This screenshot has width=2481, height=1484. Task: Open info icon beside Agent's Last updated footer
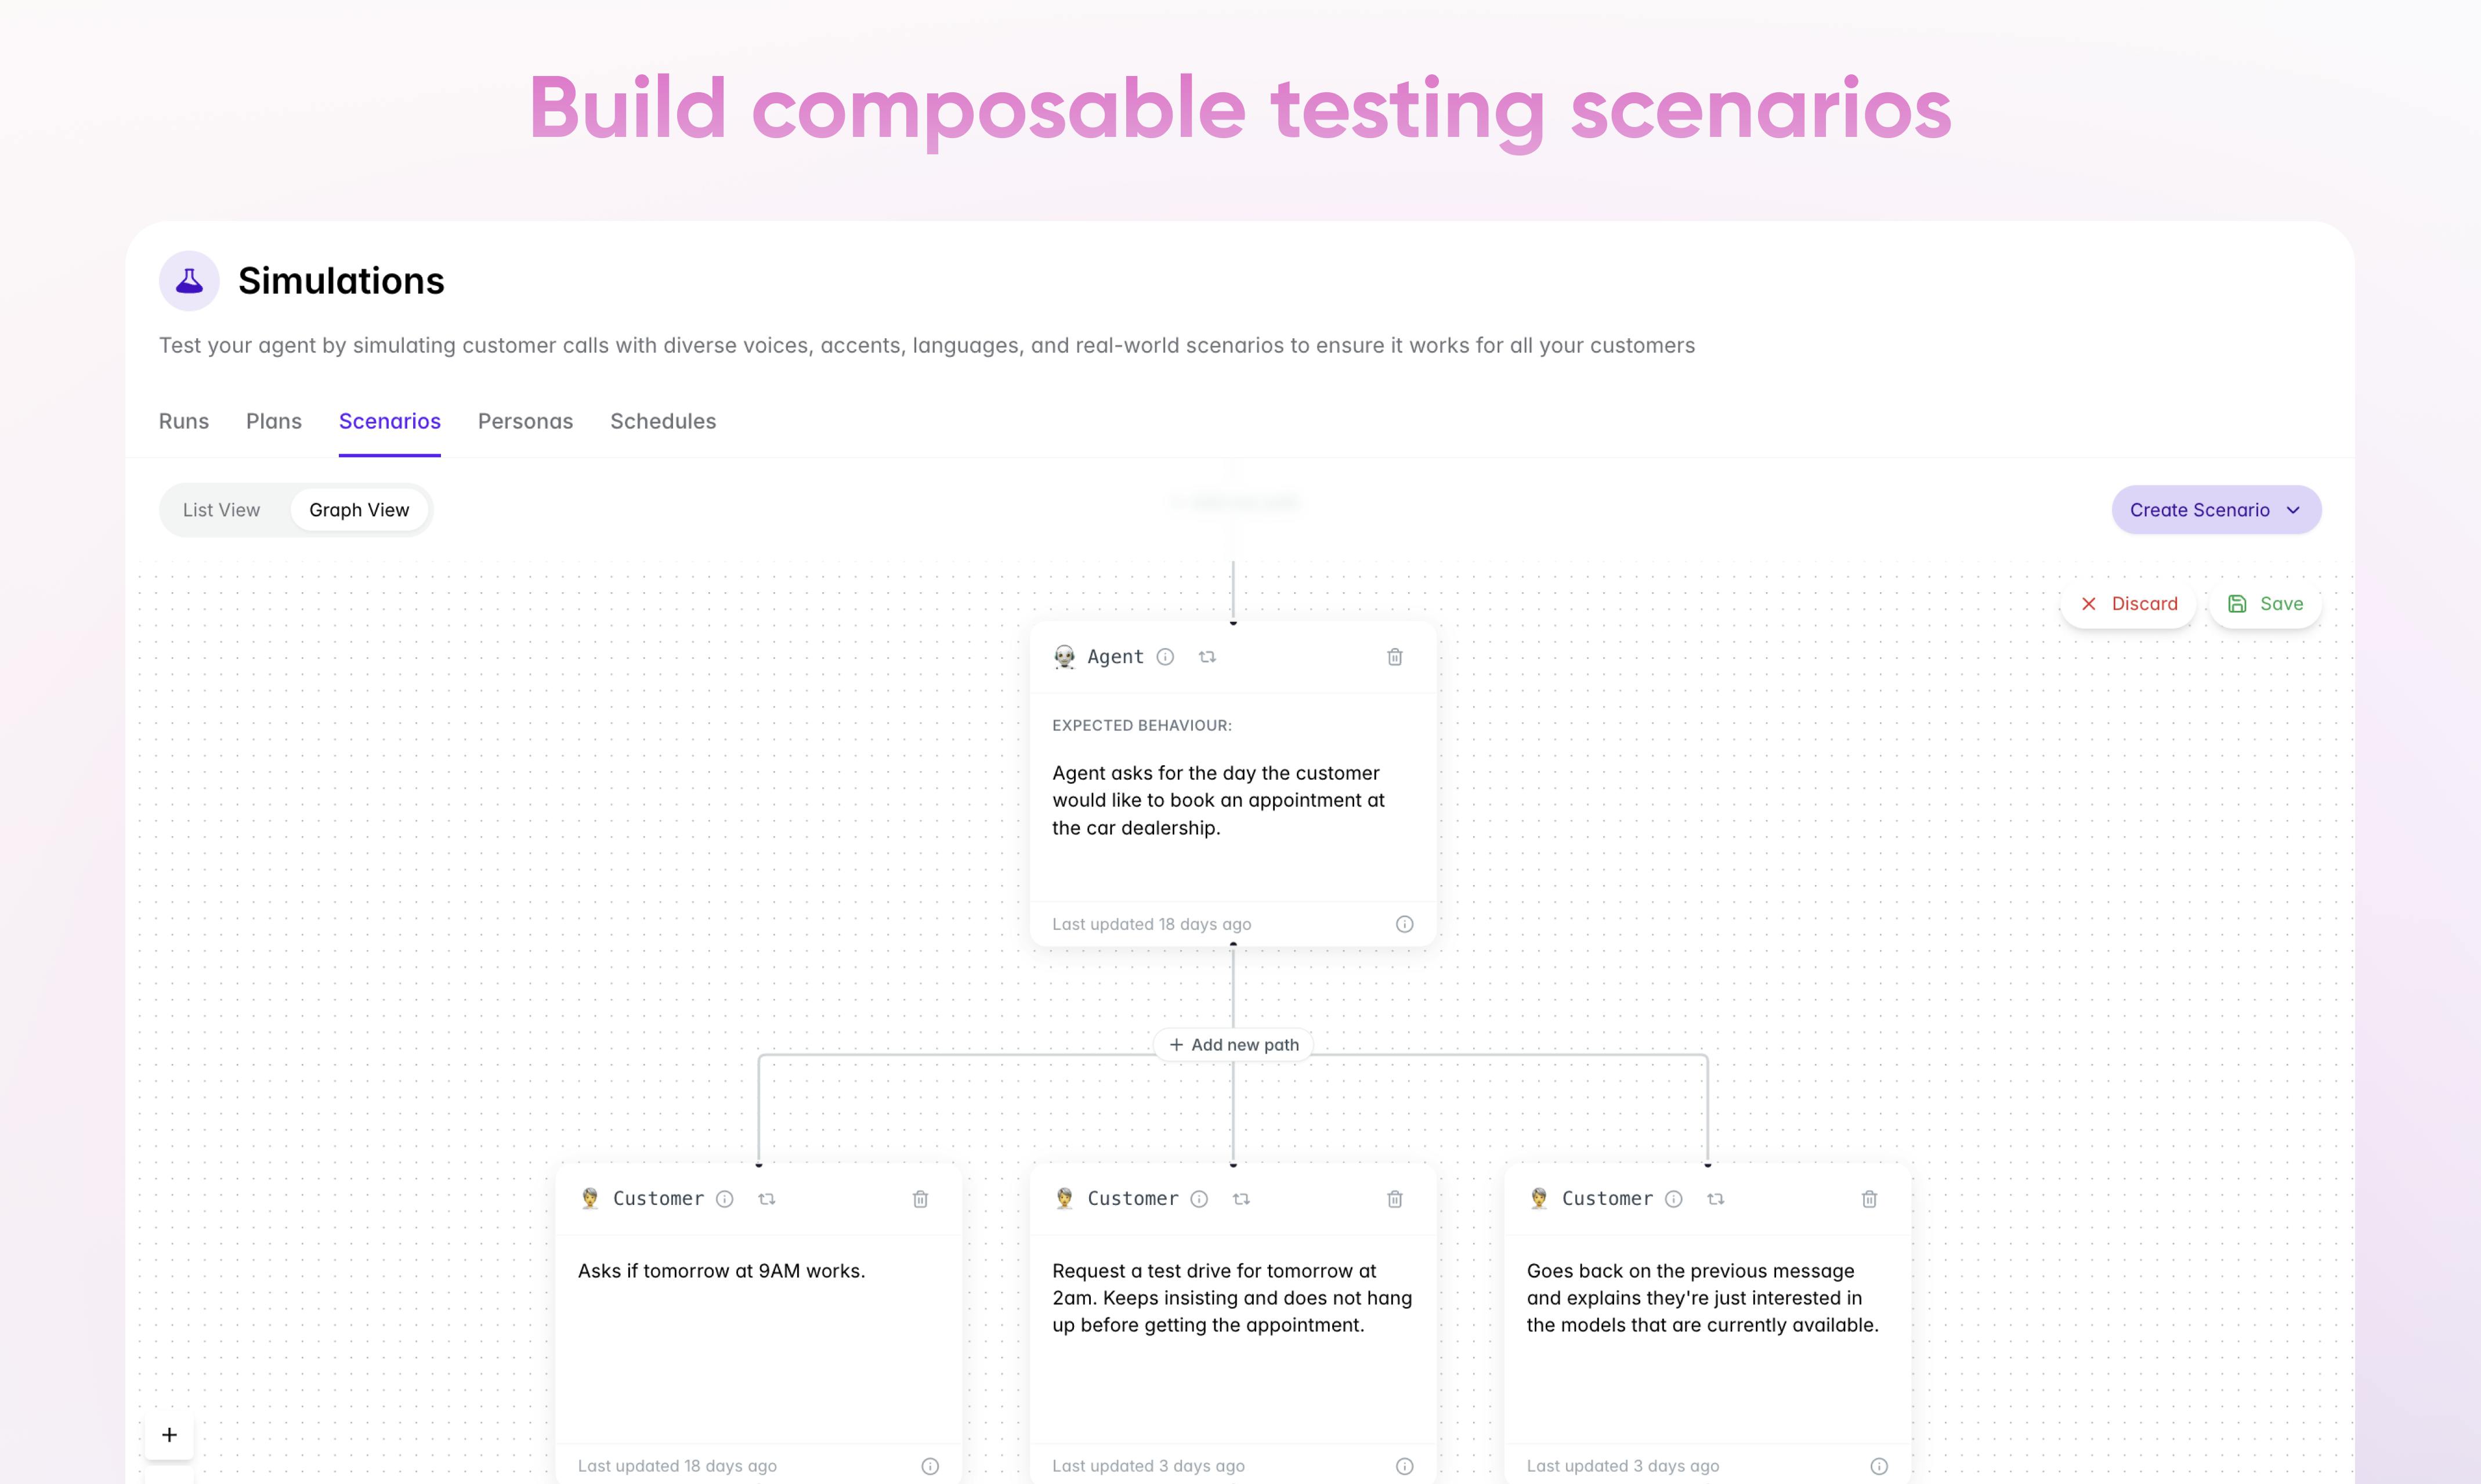point(1404,924)
